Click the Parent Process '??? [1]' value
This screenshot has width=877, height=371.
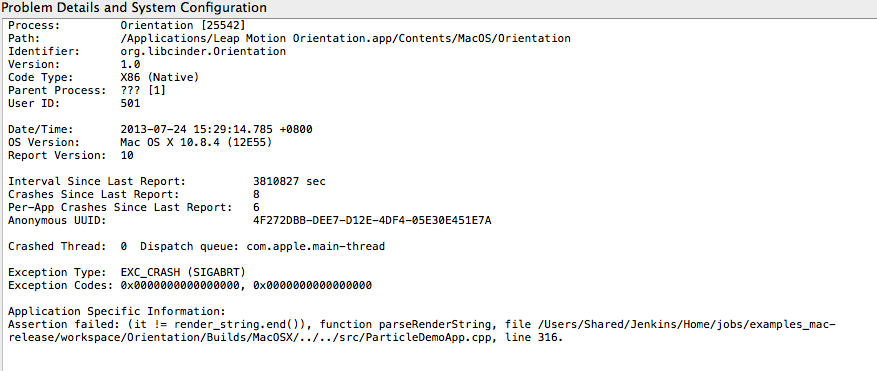[x=143, y=90]
